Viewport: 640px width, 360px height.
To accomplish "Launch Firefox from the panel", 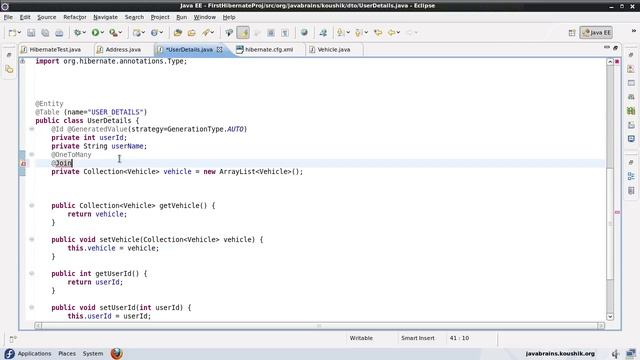I will pyautogui.click(x=117, y=353).
